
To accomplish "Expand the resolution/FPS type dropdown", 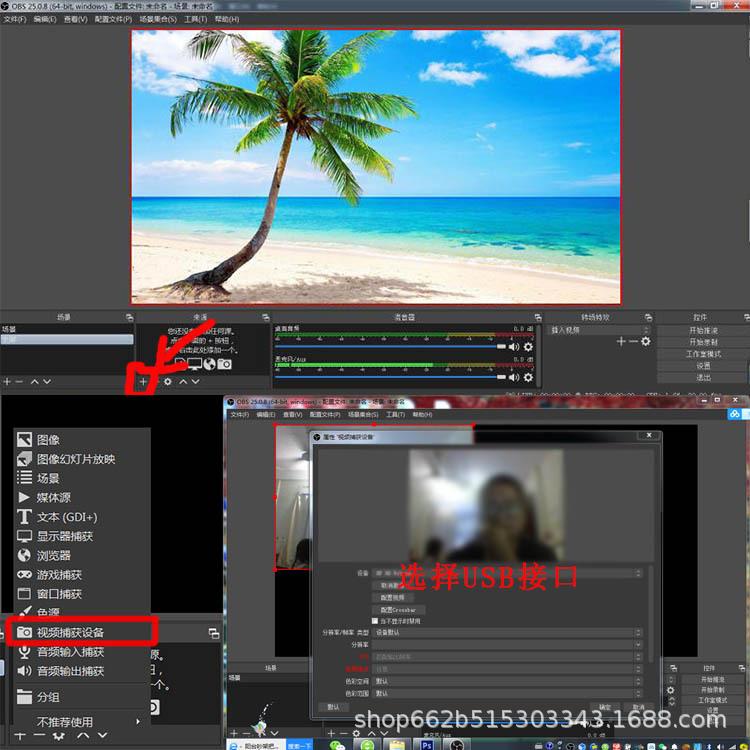I will (x=506, y=632).
